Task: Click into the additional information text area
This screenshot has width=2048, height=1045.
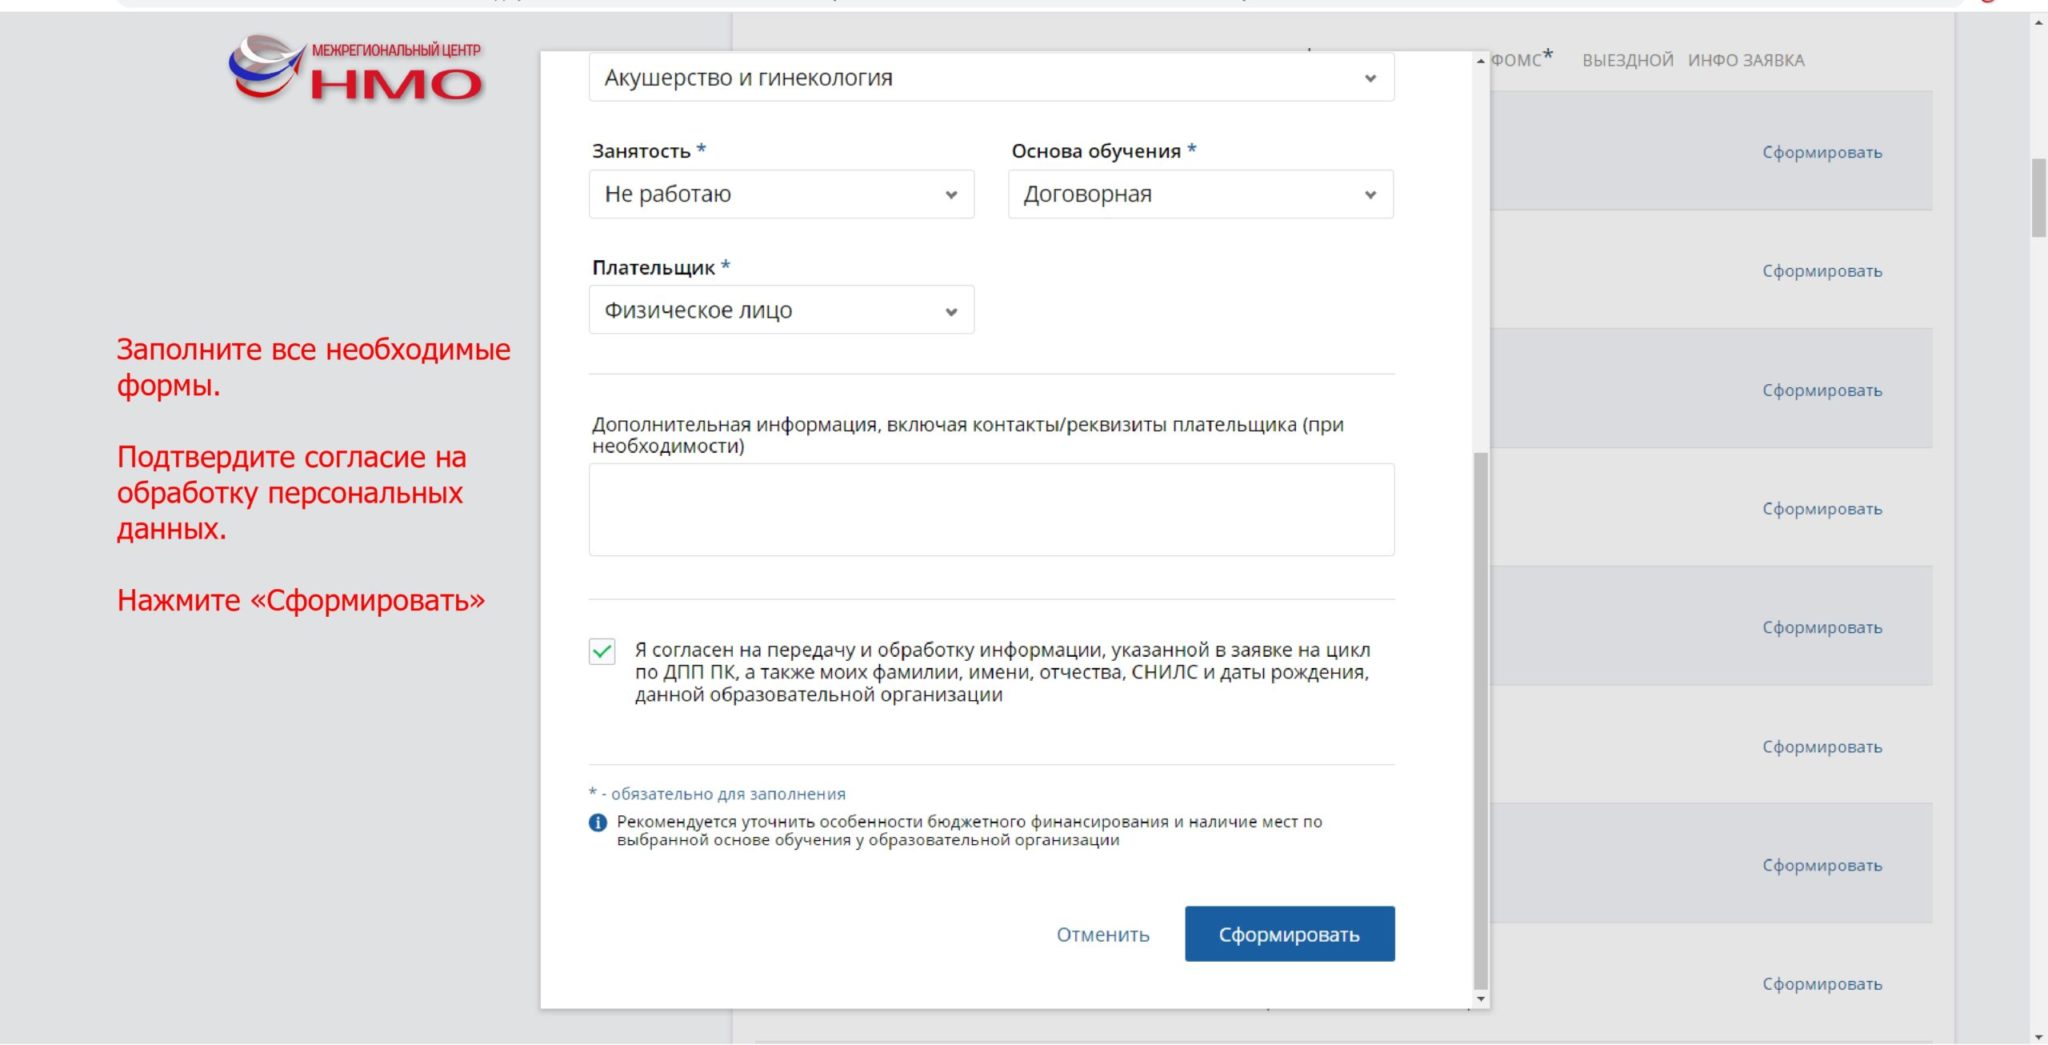Action: [991, 509]
